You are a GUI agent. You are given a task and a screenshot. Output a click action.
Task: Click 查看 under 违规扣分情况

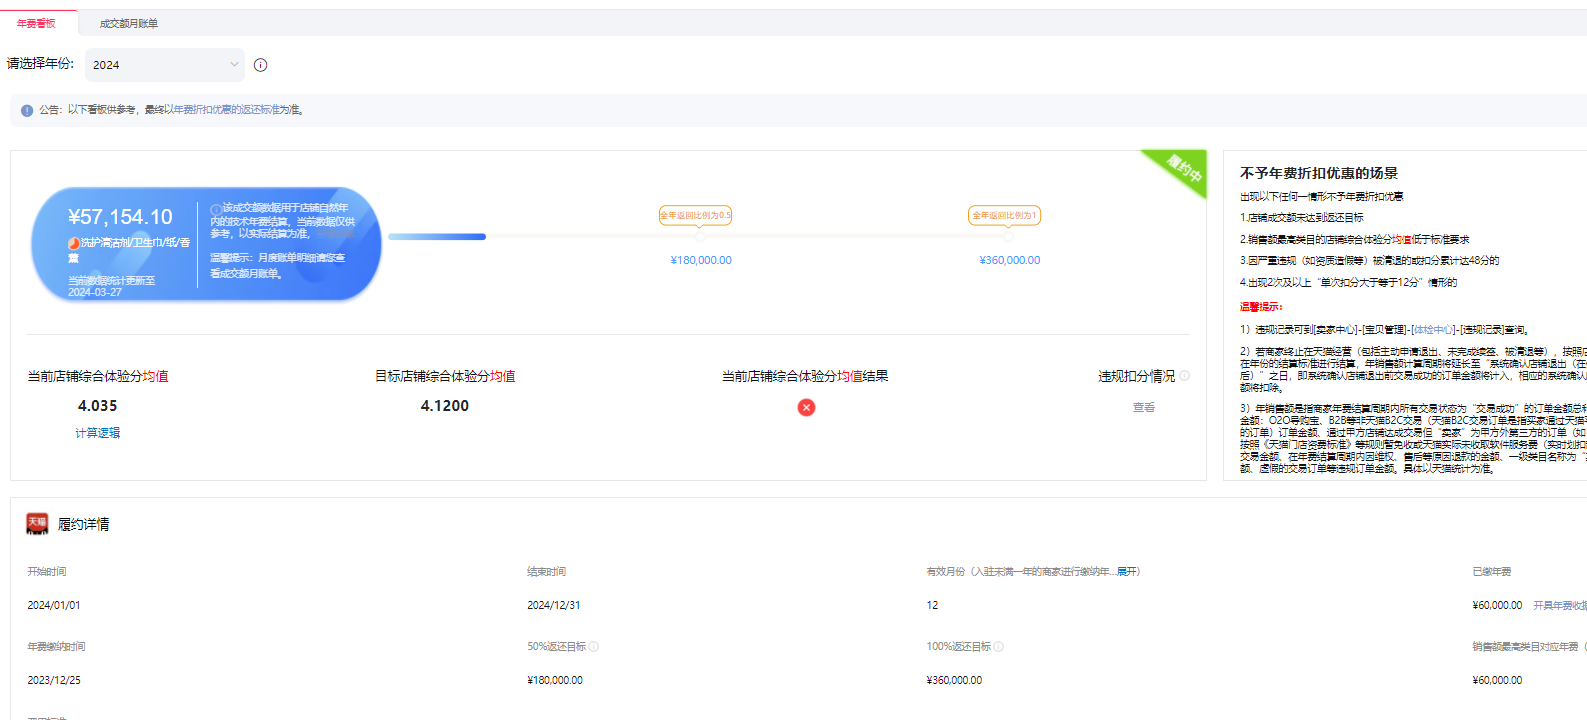tap(1144, 407)
